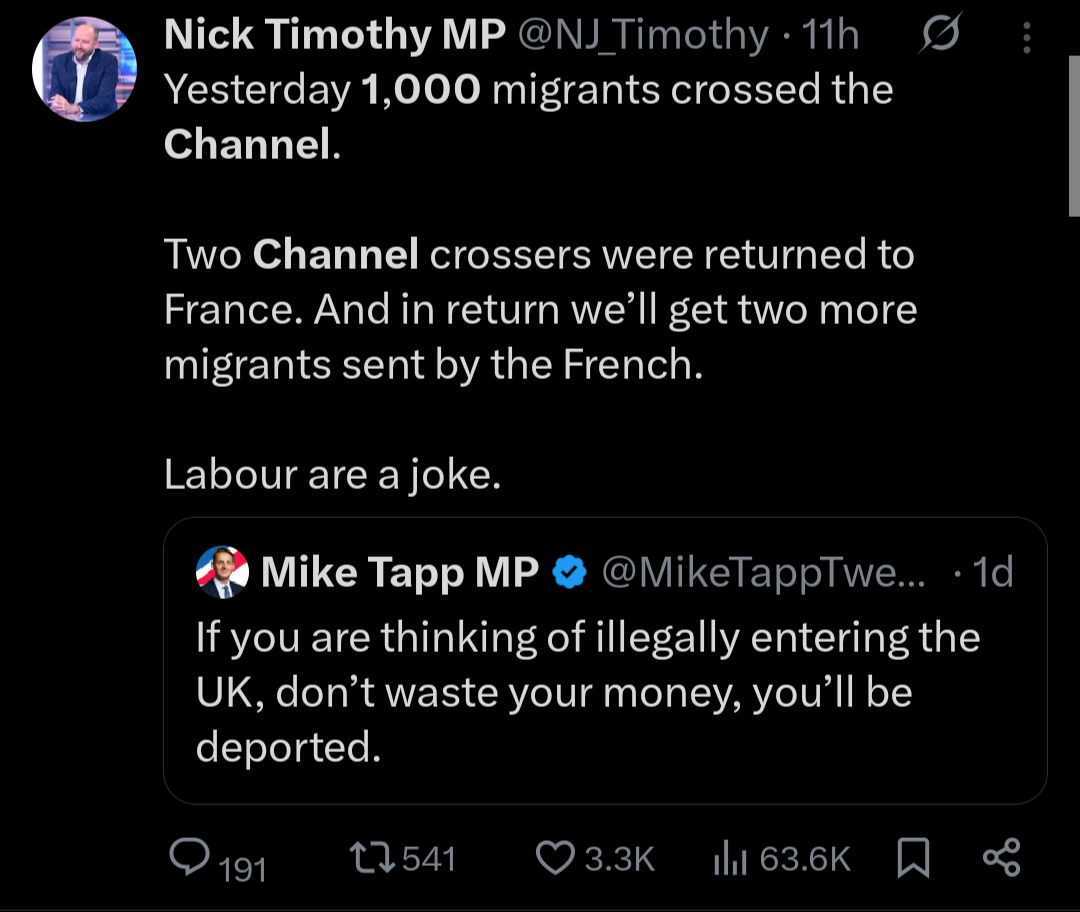1080x912 pixels.
Task: Bookmark this post
Action: [912, 857]
